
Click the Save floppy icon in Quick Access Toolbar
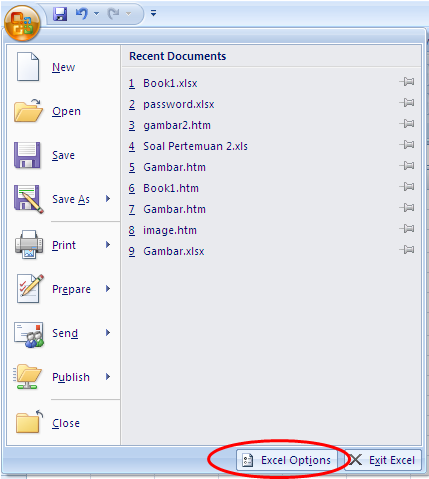coord(60,14)
